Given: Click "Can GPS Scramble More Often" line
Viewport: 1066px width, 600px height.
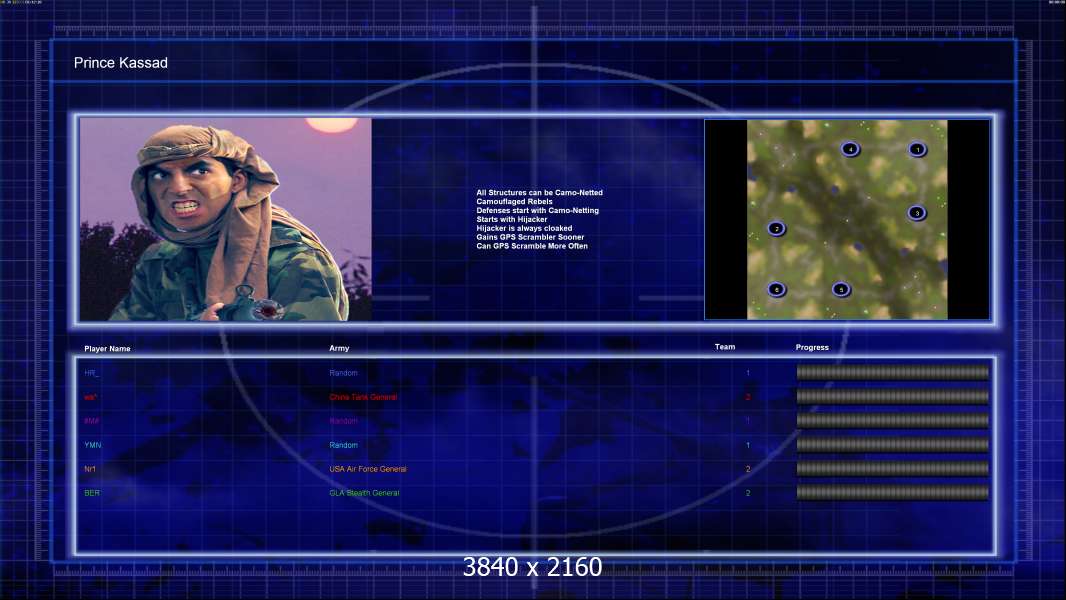Looking at the screenshot, I should tap(532, 245).
